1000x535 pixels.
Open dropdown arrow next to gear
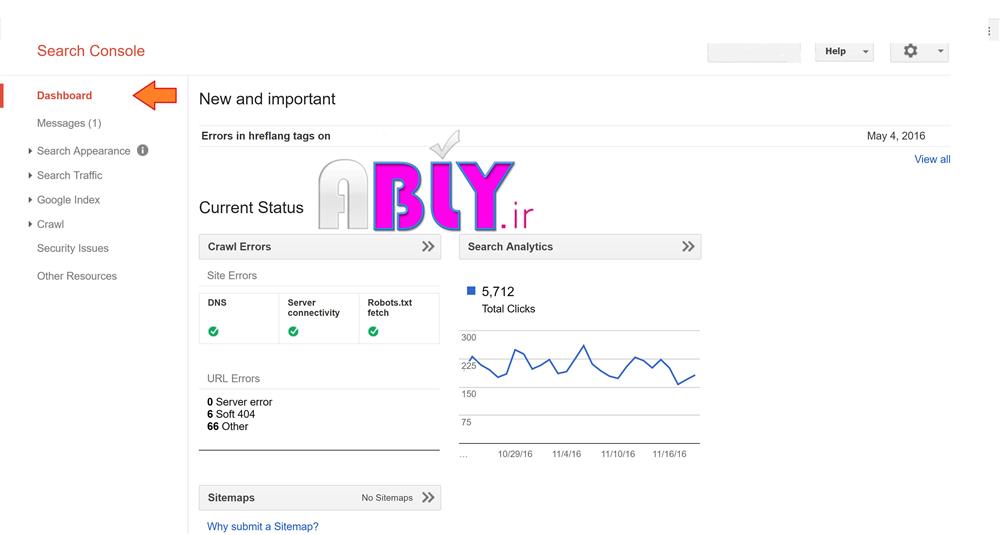click(940, 51)
